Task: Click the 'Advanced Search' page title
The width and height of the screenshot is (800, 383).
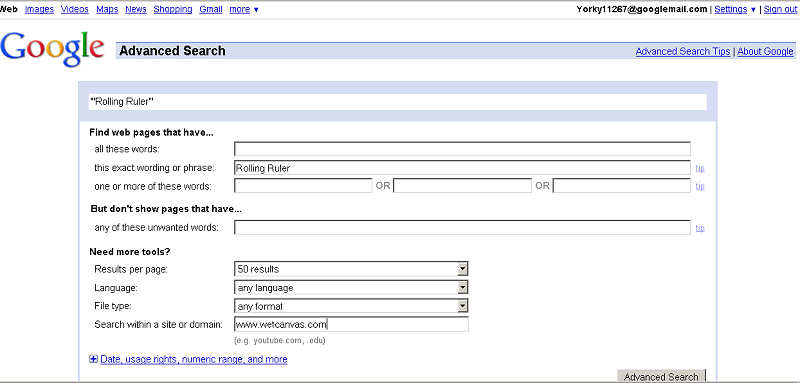Action: [172, 51]
